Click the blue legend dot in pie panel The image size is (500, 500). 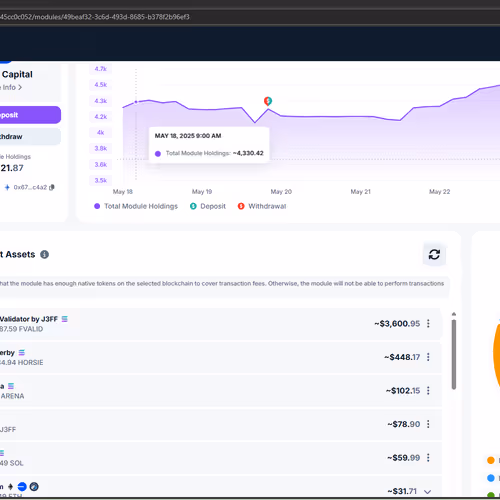[x=491, y=478]
